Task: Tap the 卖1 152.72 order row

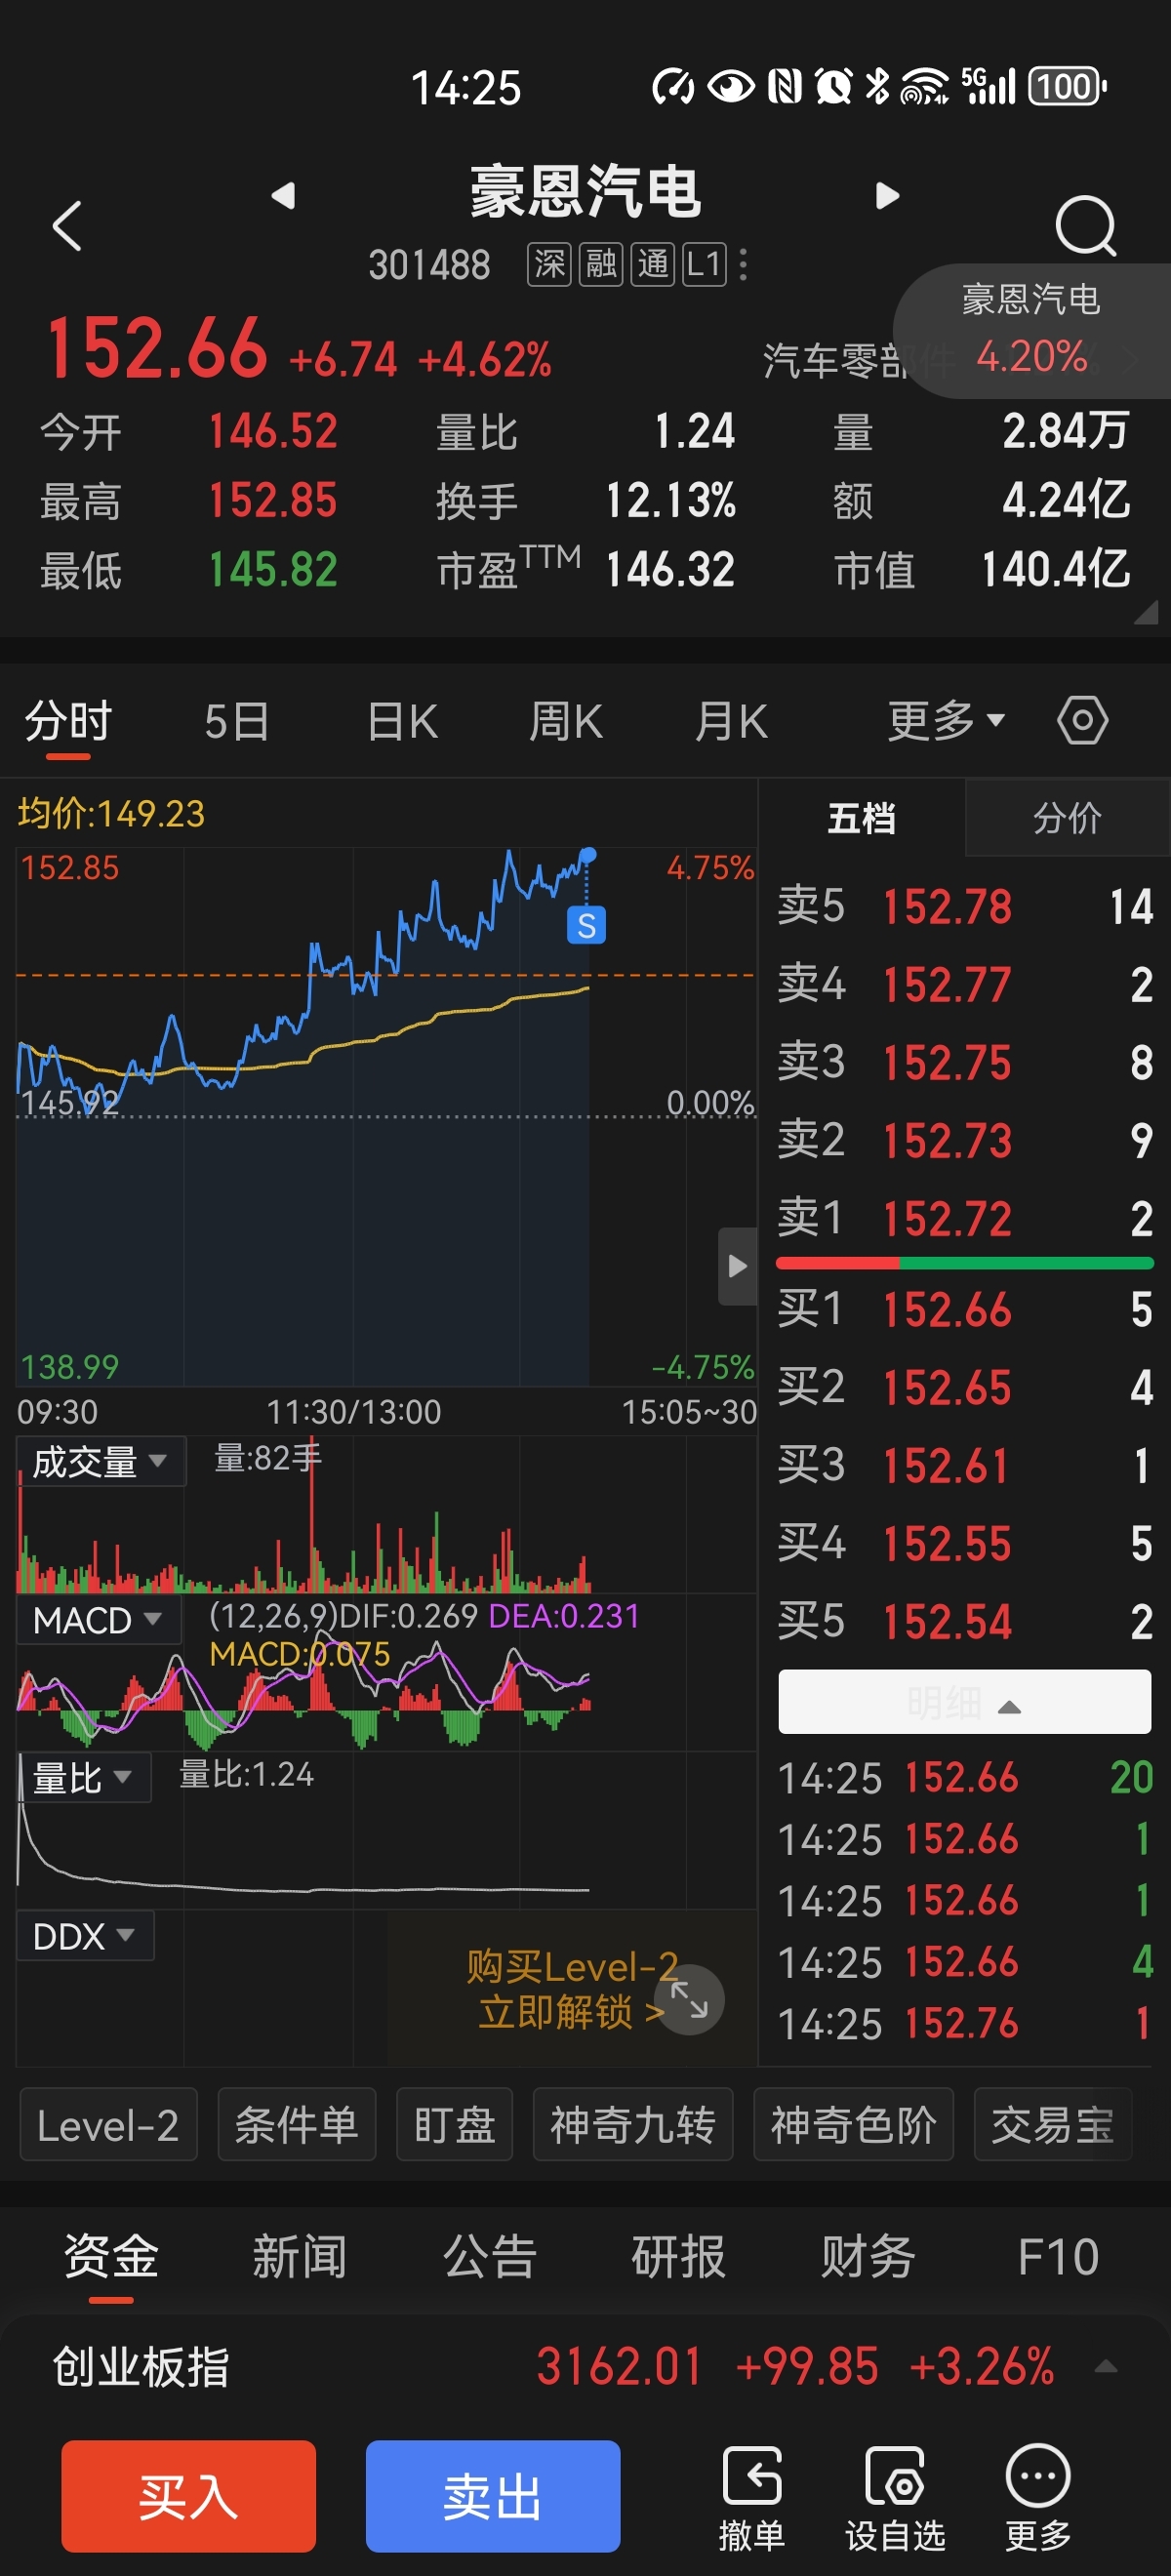Action: [965, 1219]
